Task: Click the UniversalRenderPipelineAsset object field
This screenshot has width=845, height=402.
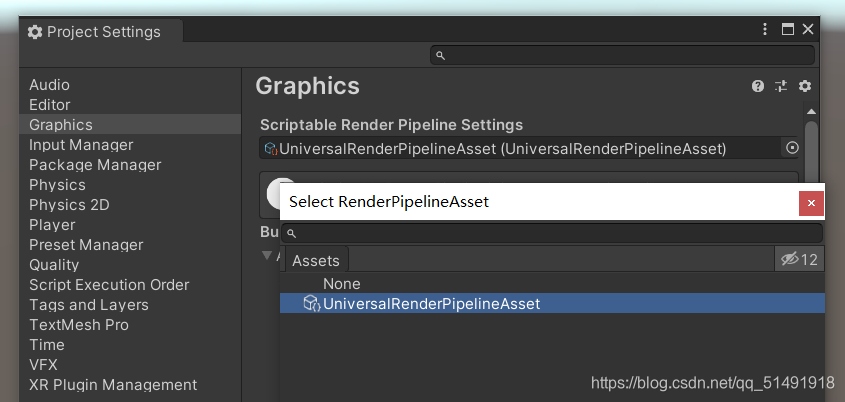Action: point(520,148)
